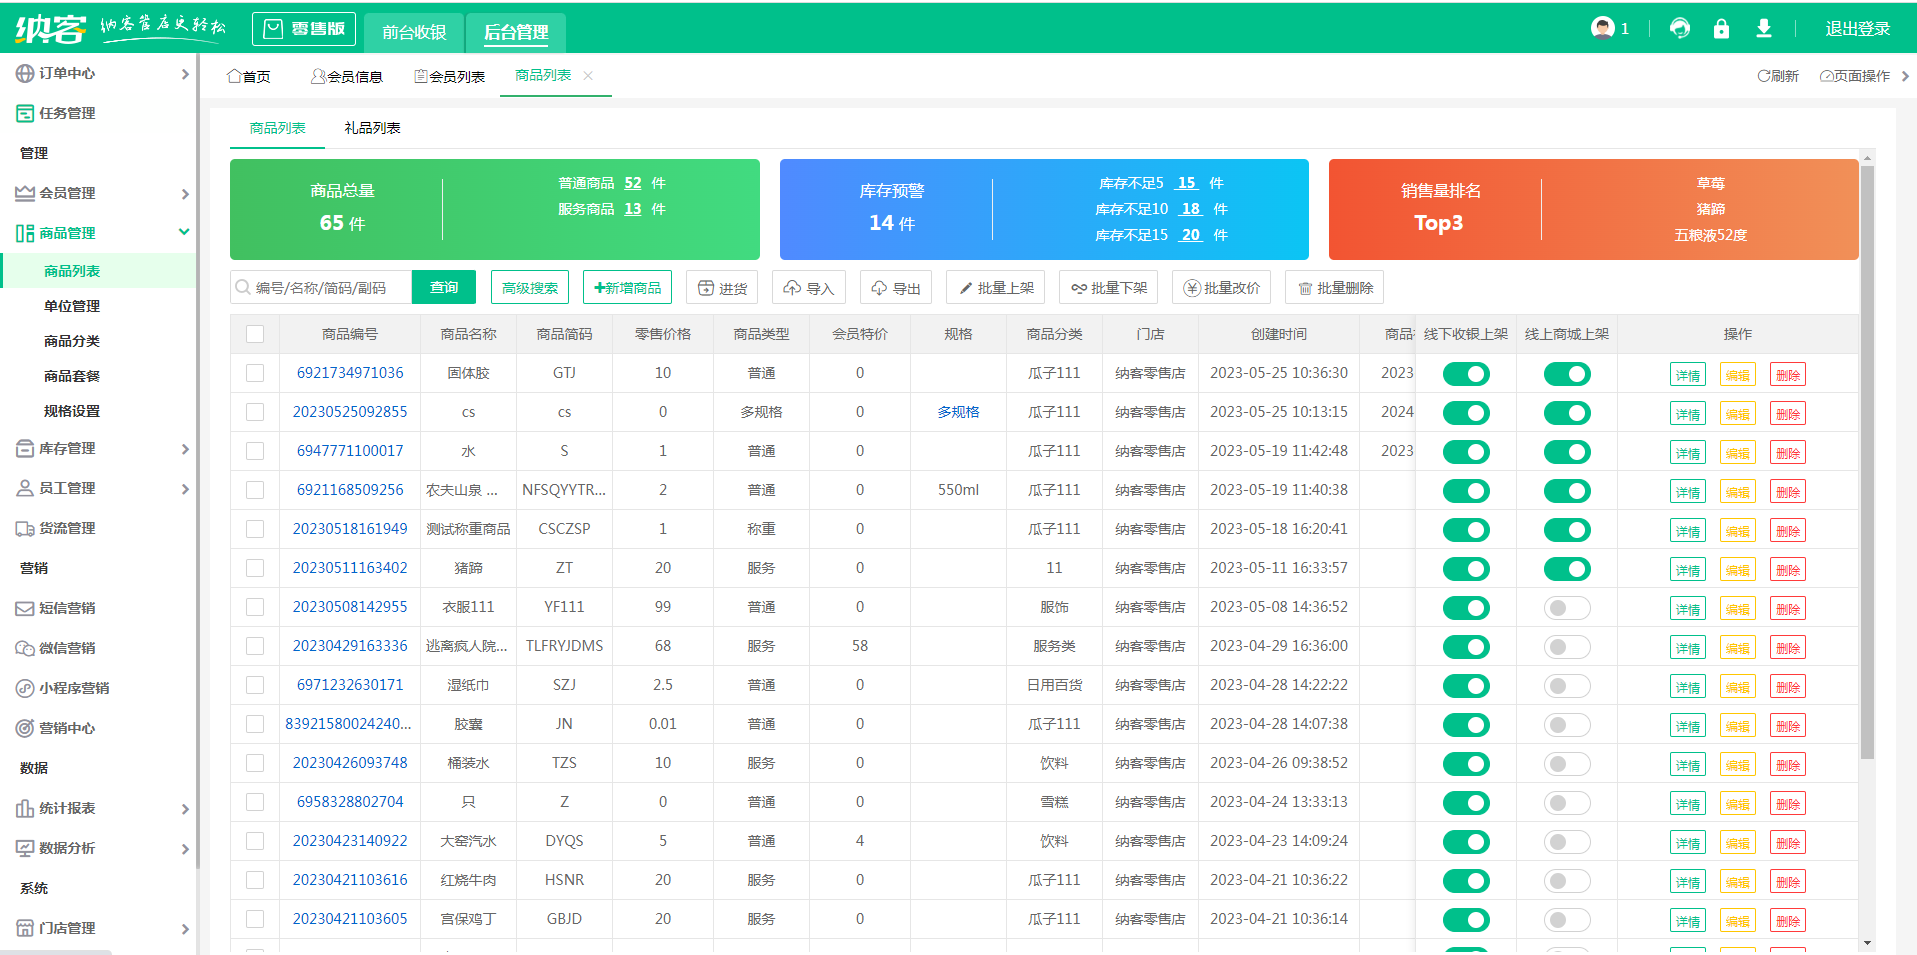Click the 导入 import toolbar button
The width and height of the screenshot is (1917, 955).
809,288
